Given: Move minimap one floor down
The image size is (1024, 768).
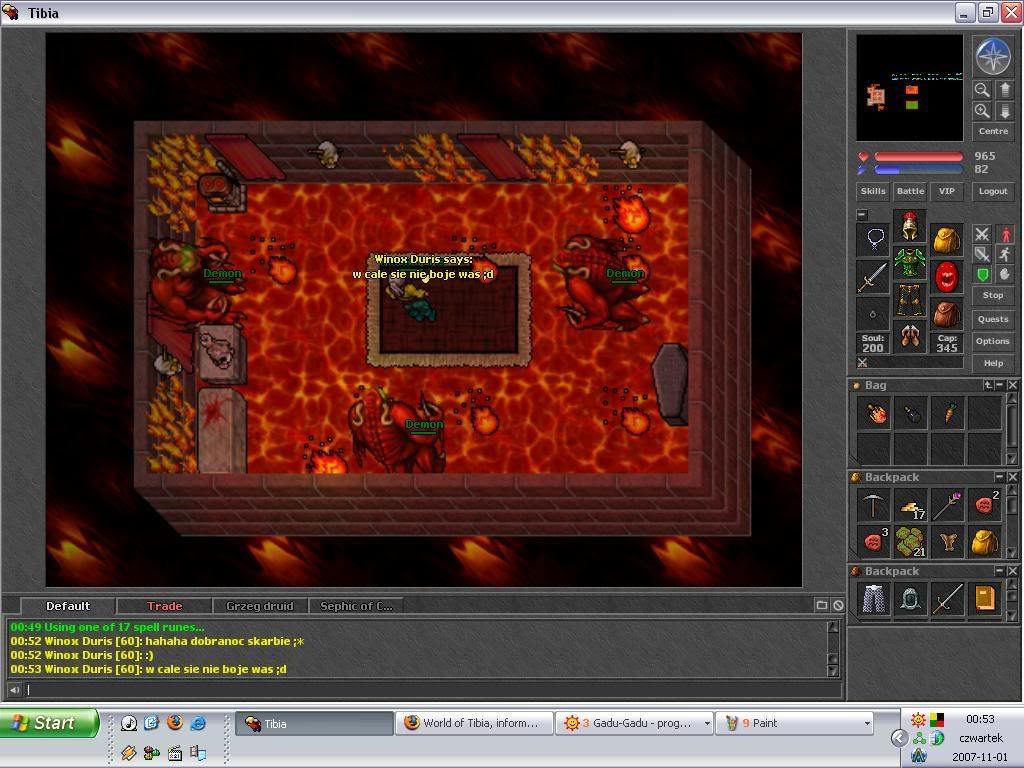Looking at the screenshot, I should pyautogui.click(x=1004, y=110).
